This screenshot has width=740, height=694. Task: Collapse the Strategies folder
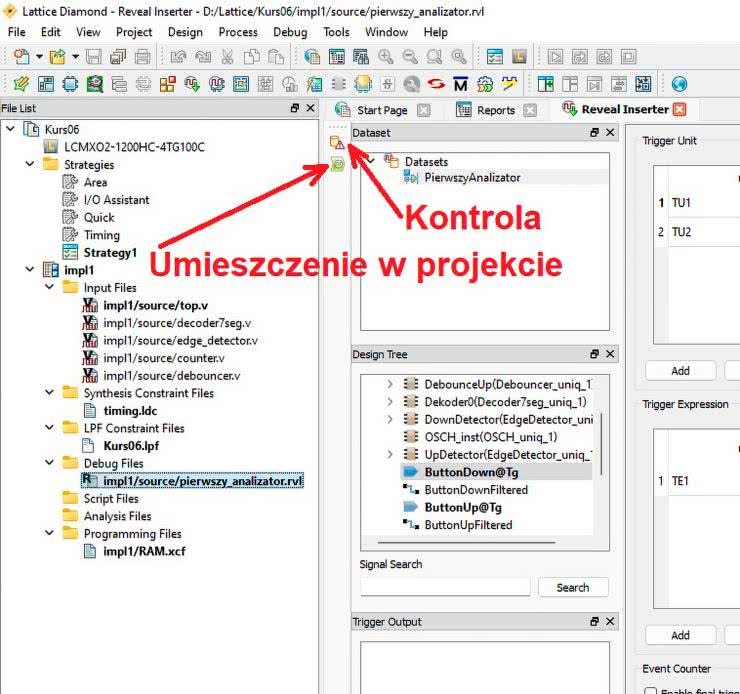[x=30, y=165]
